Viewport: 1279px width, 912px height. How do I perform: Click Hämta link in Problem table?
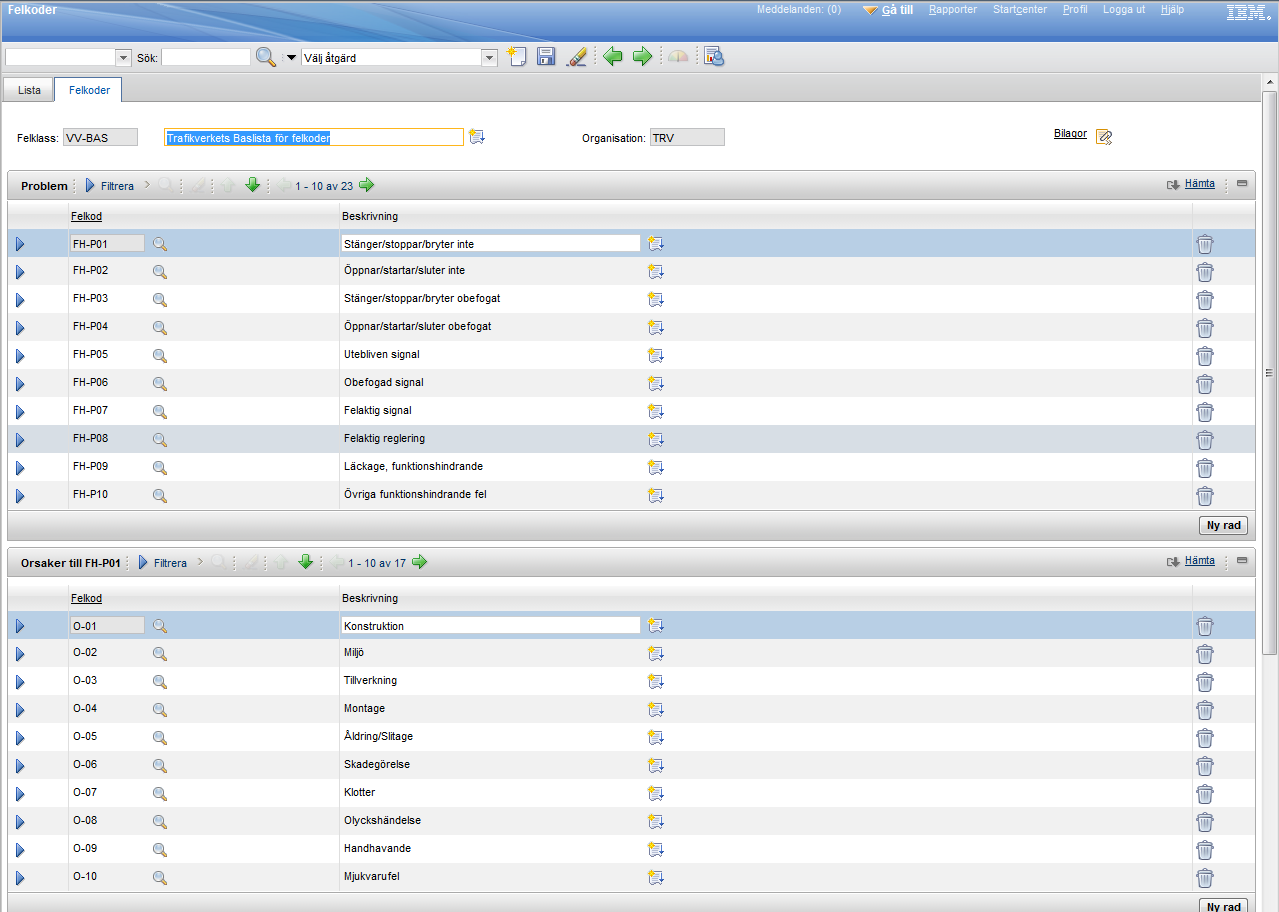click(x=1199, y=184)
